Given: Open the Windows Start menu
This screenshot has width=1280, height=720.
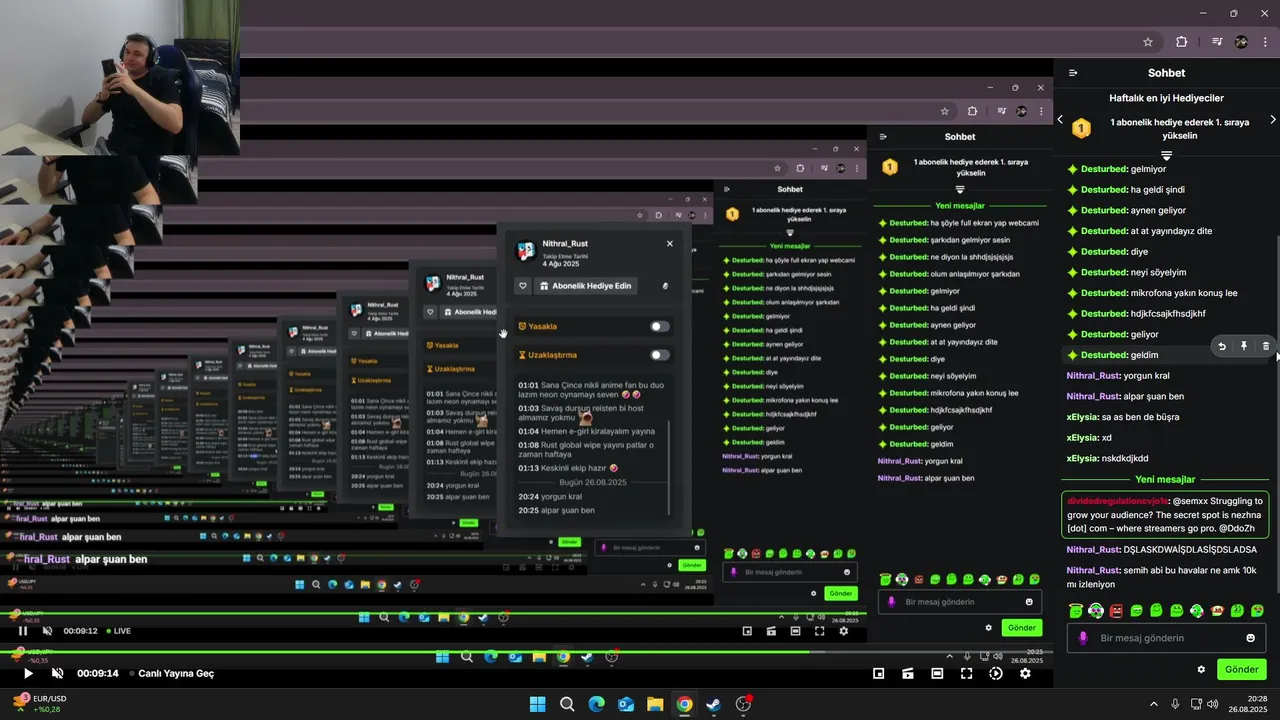Looking at the screenshot, I should point(537,704).
